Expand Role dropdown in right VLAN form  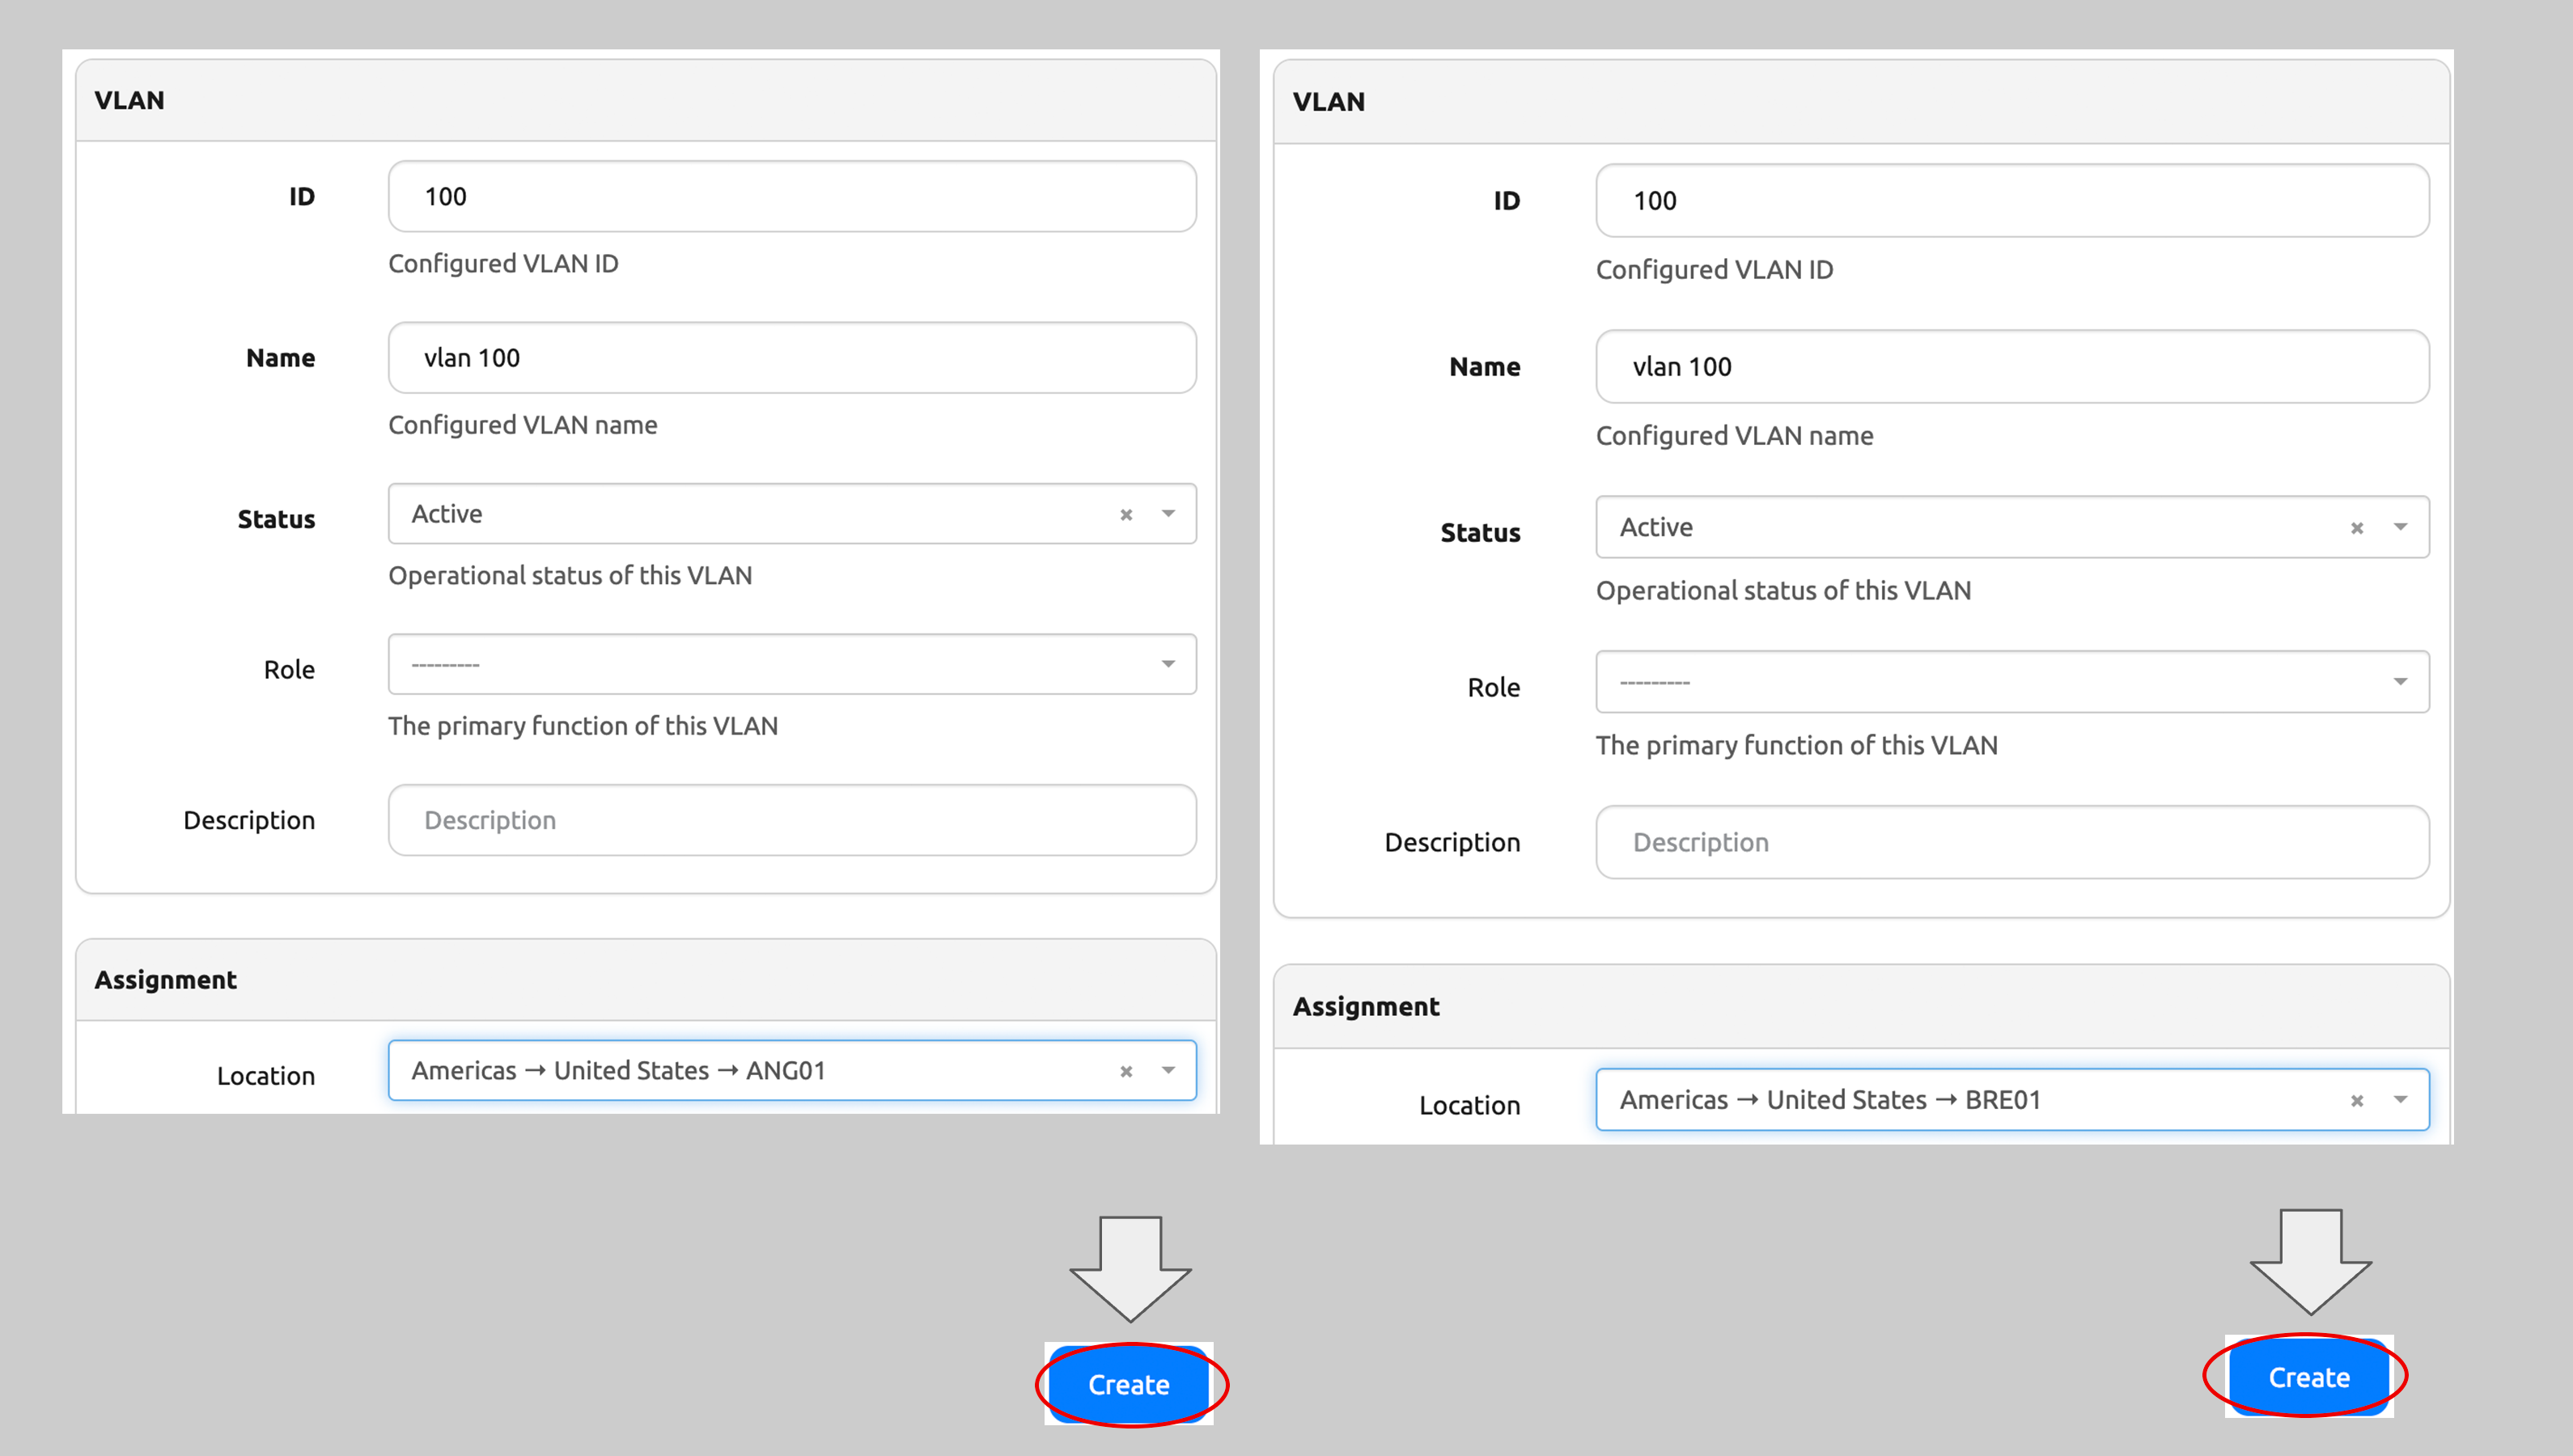[2400, 682]
